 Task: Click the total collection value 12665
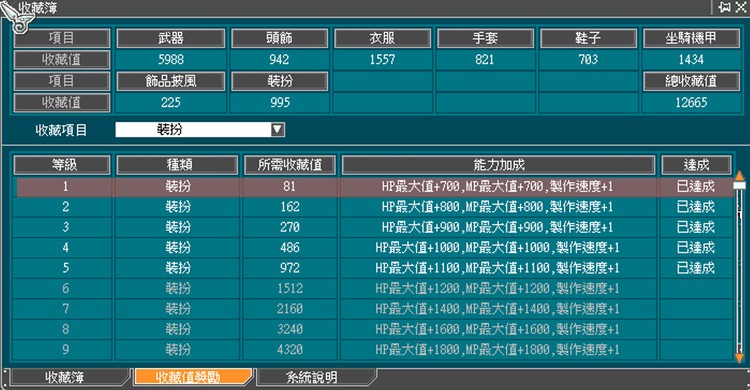pyautogui.click(x=691, y=102)
